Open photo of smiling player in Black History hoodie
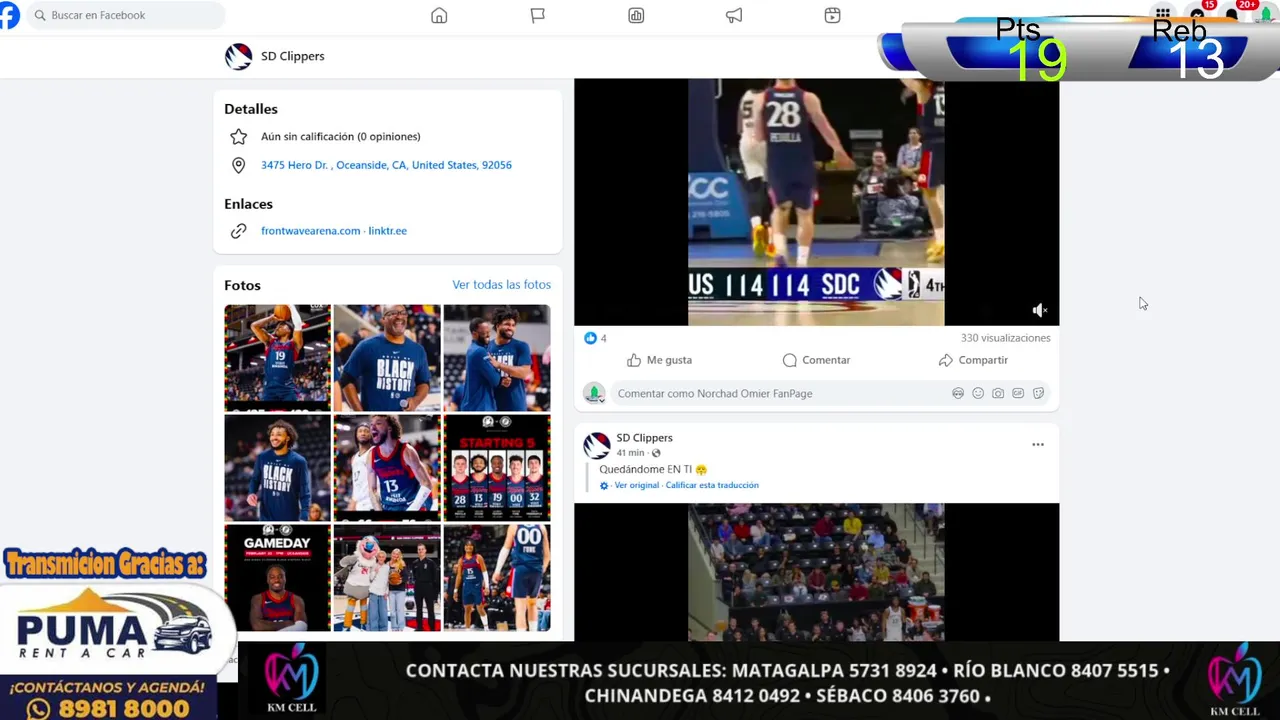The height and width of the screenshot is (720, 1280). click(x=277, y=468)
